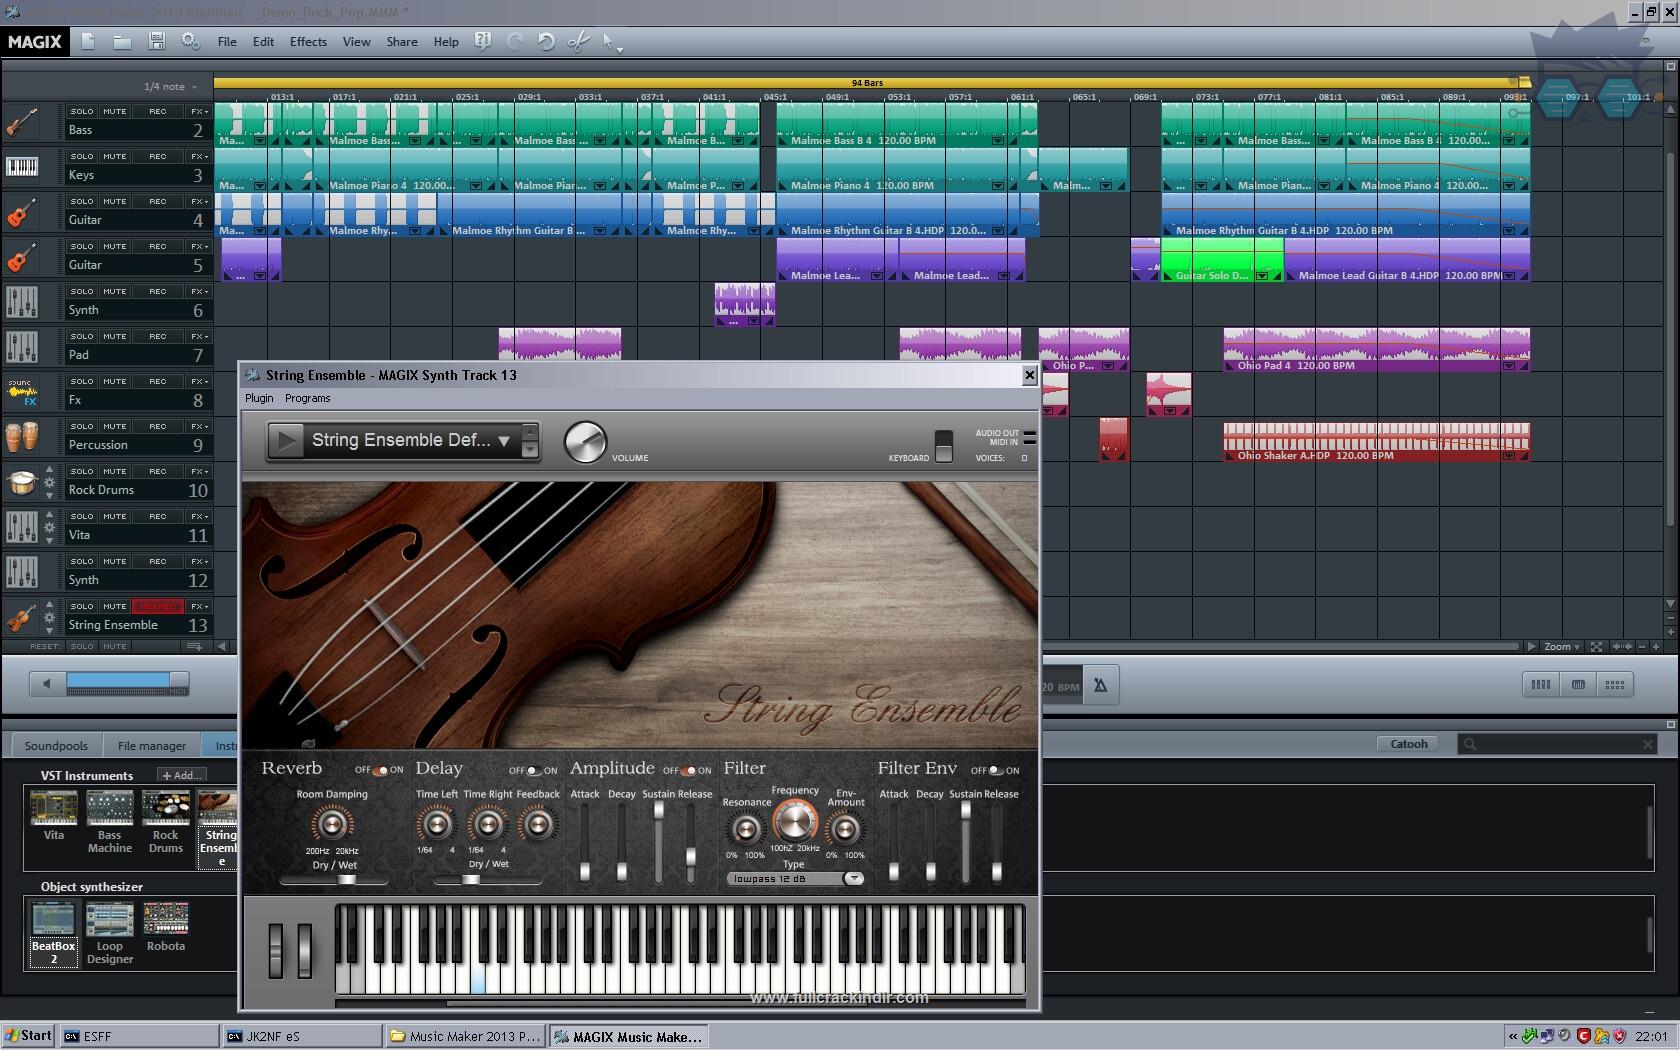Toggle the metronome icon next to BPM
This screenshot has width=1680, height=1050.
[x=1100, y=685]
